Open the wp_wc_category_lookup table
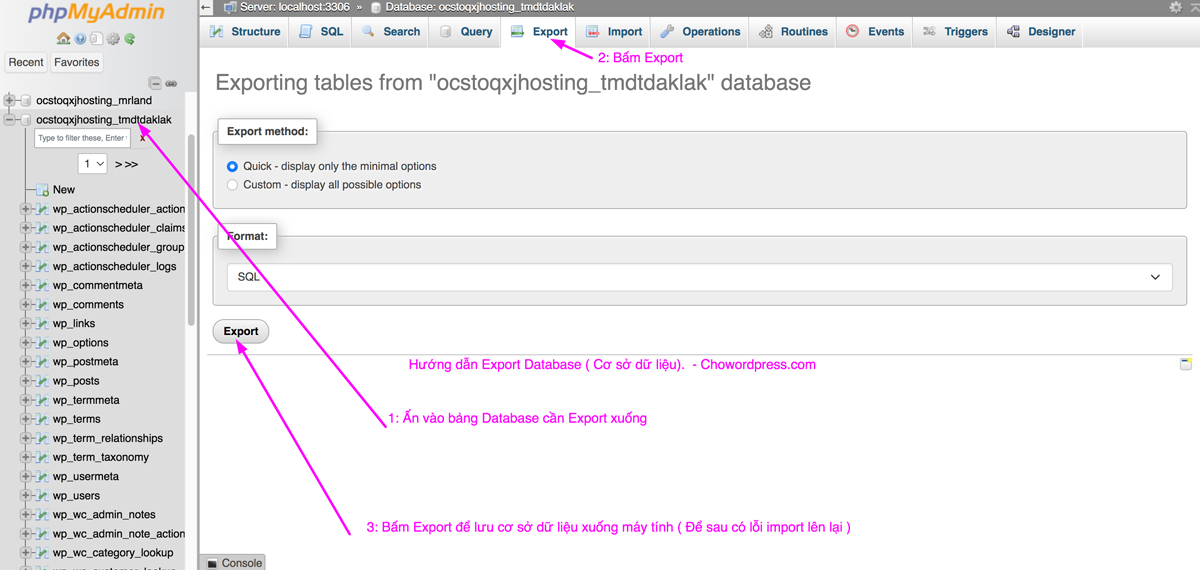1200x570 pixels. coord(113,553)
